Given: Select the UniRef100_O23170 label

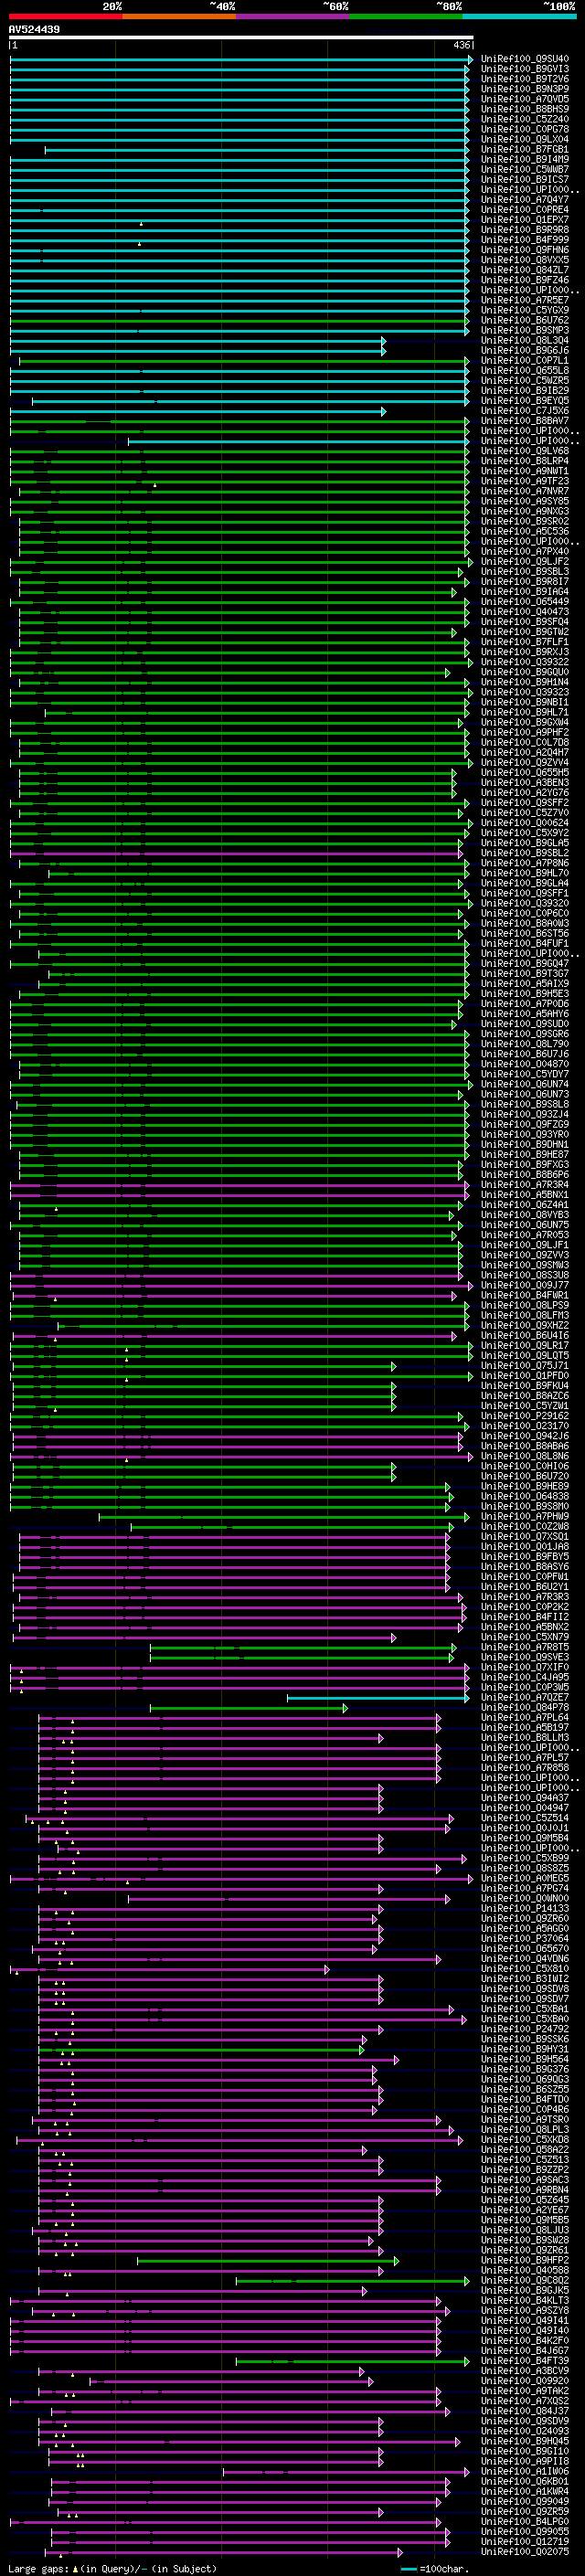Looking at the screenshot, I should (x=525, y=1426).
